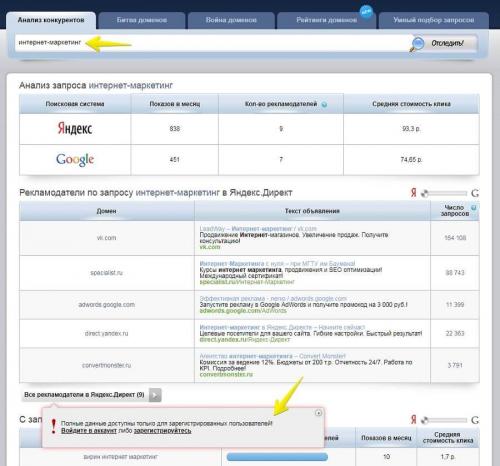Viewport: 500px width, 466px height.
Task: Click the green direct.yandex.ru ad URL
Action: 245,340
